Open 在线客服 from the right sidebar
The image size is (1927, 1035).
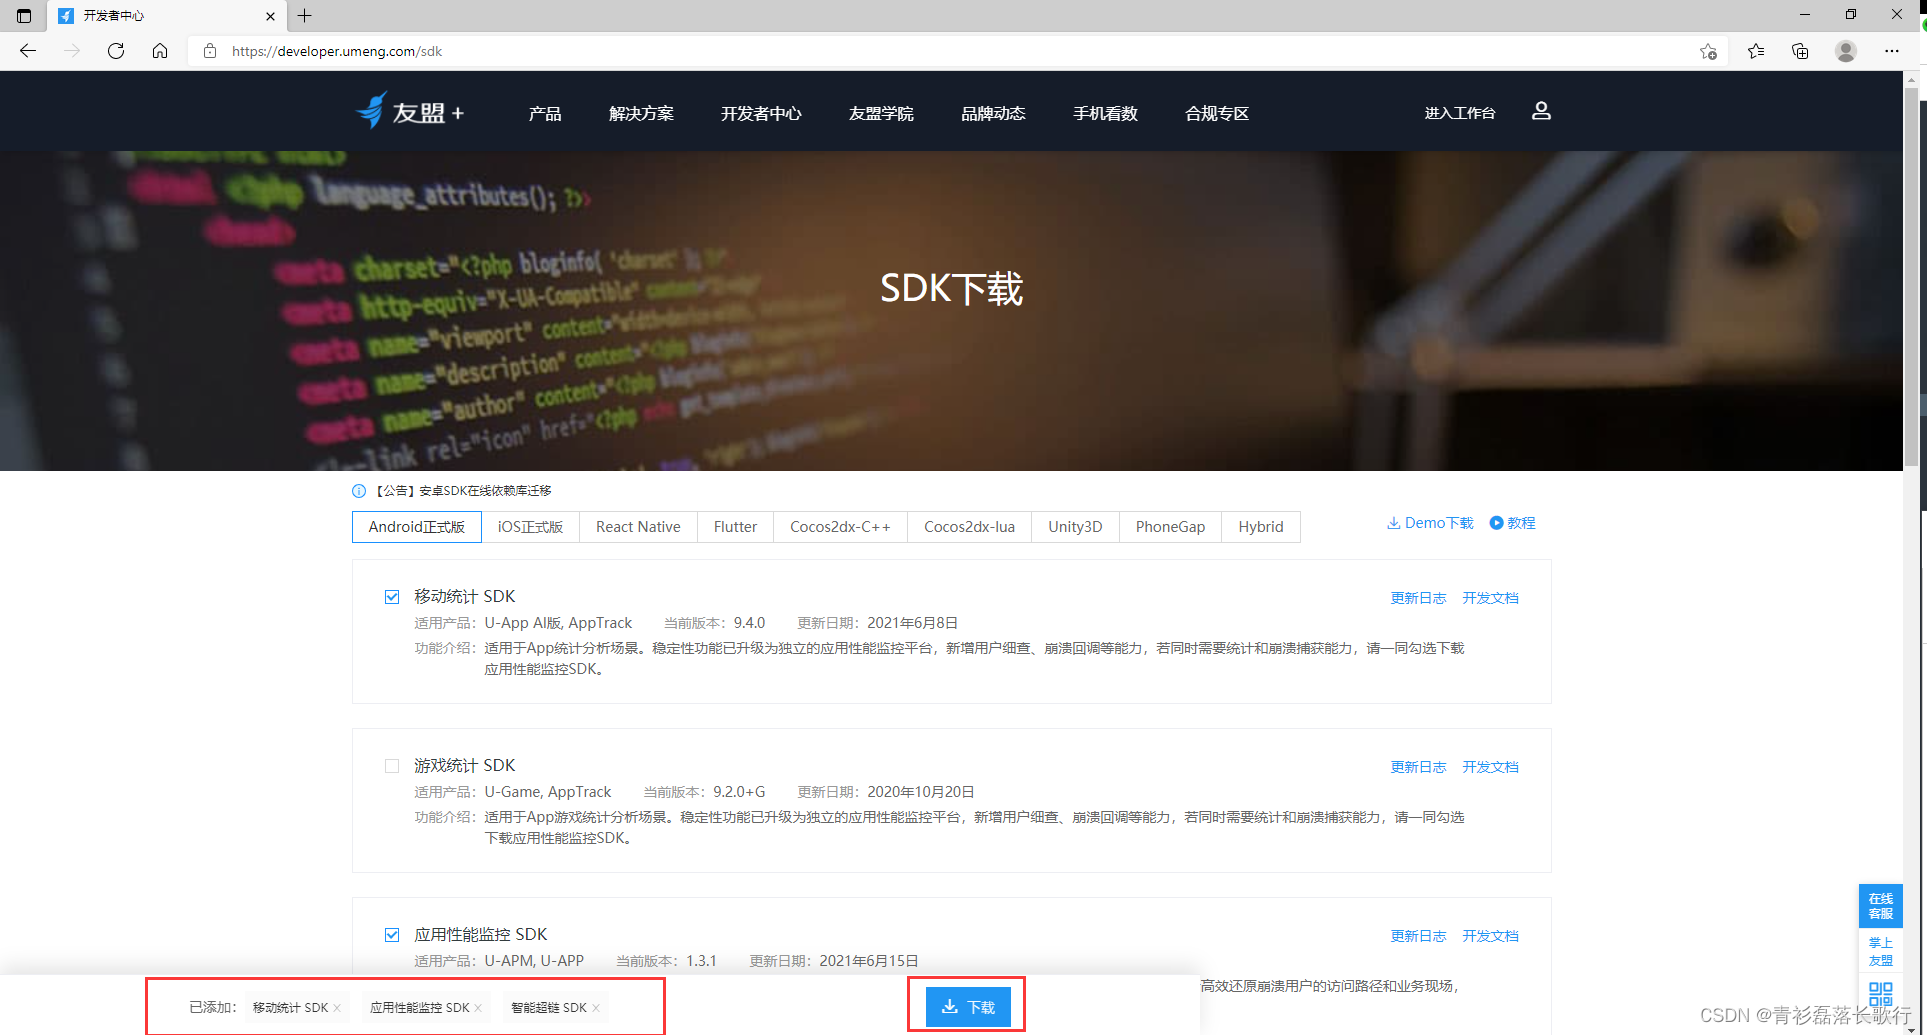[x=1881, y=906]
